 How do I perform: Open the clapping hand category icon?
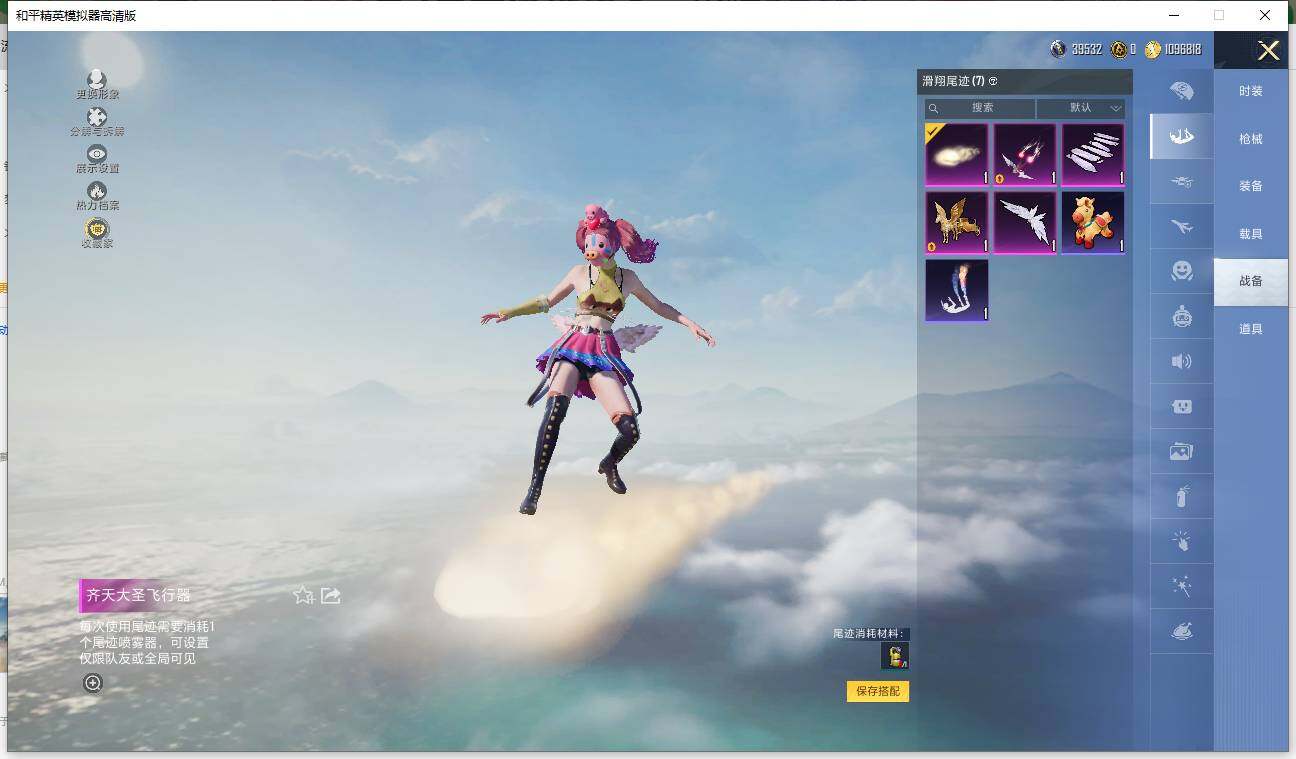point(1181,542)
